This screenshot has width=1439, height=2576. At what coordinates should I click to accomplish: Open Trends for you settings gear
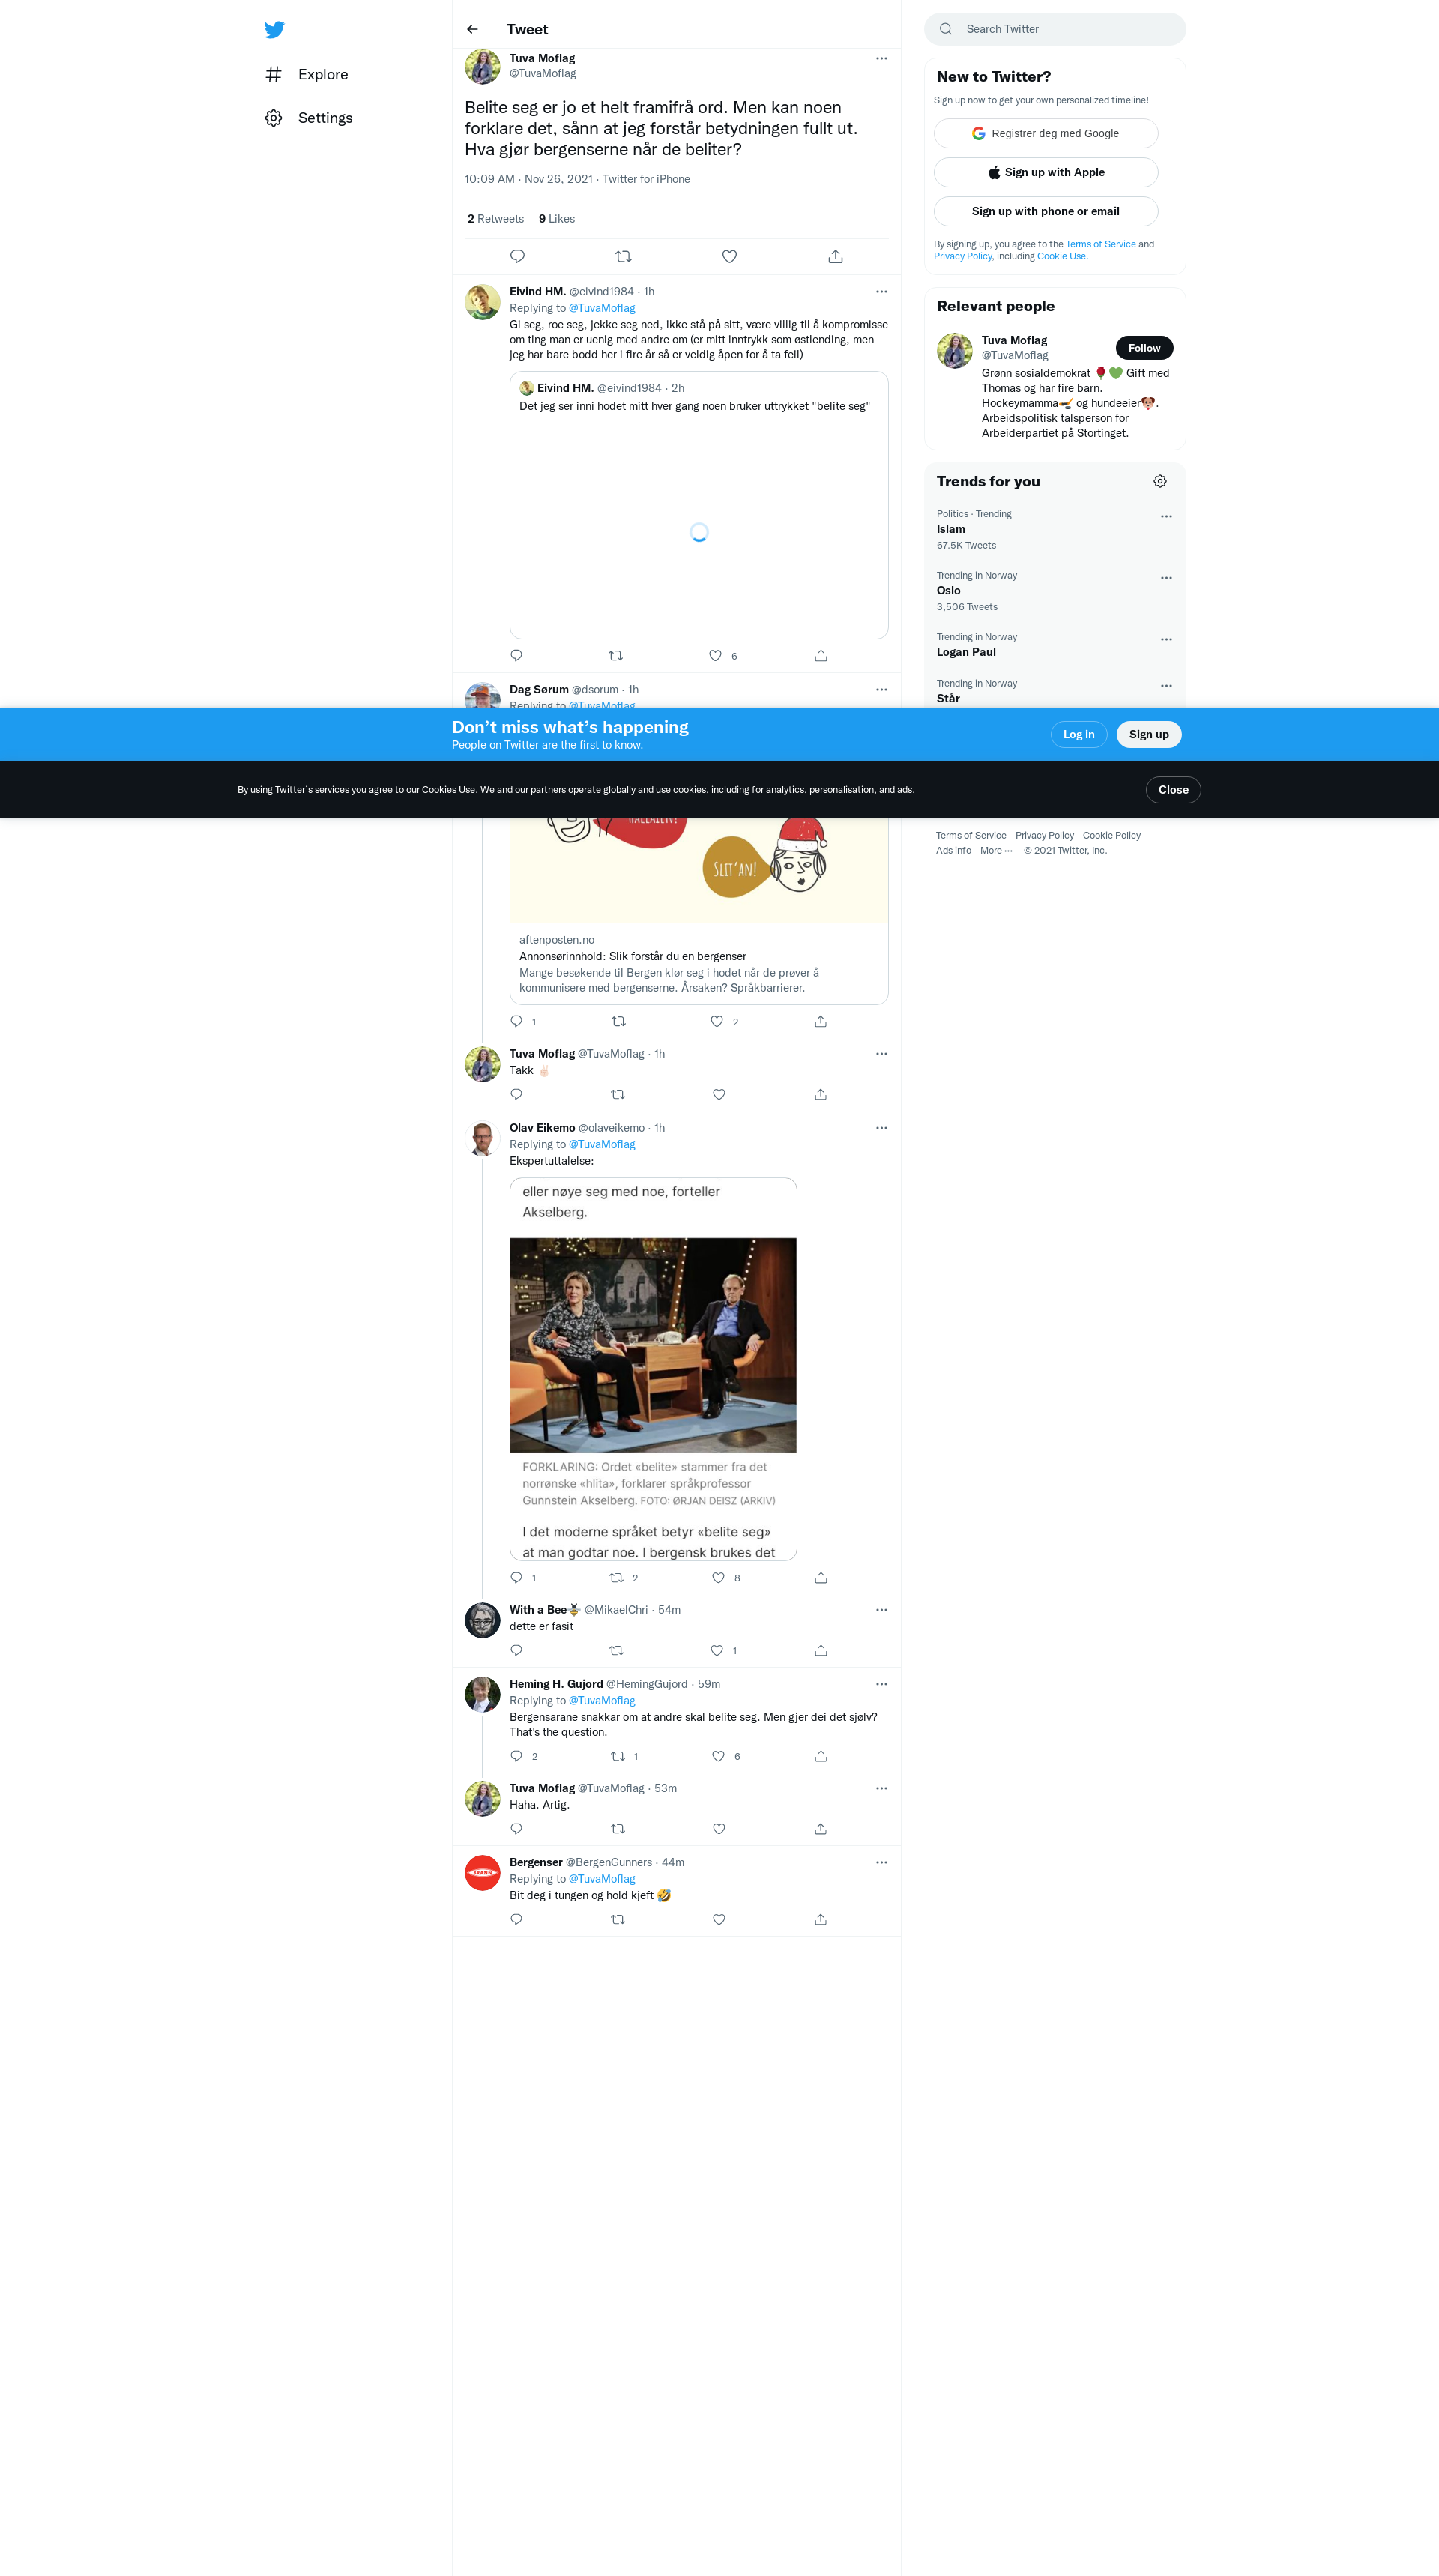click(x=1160, y=481)
